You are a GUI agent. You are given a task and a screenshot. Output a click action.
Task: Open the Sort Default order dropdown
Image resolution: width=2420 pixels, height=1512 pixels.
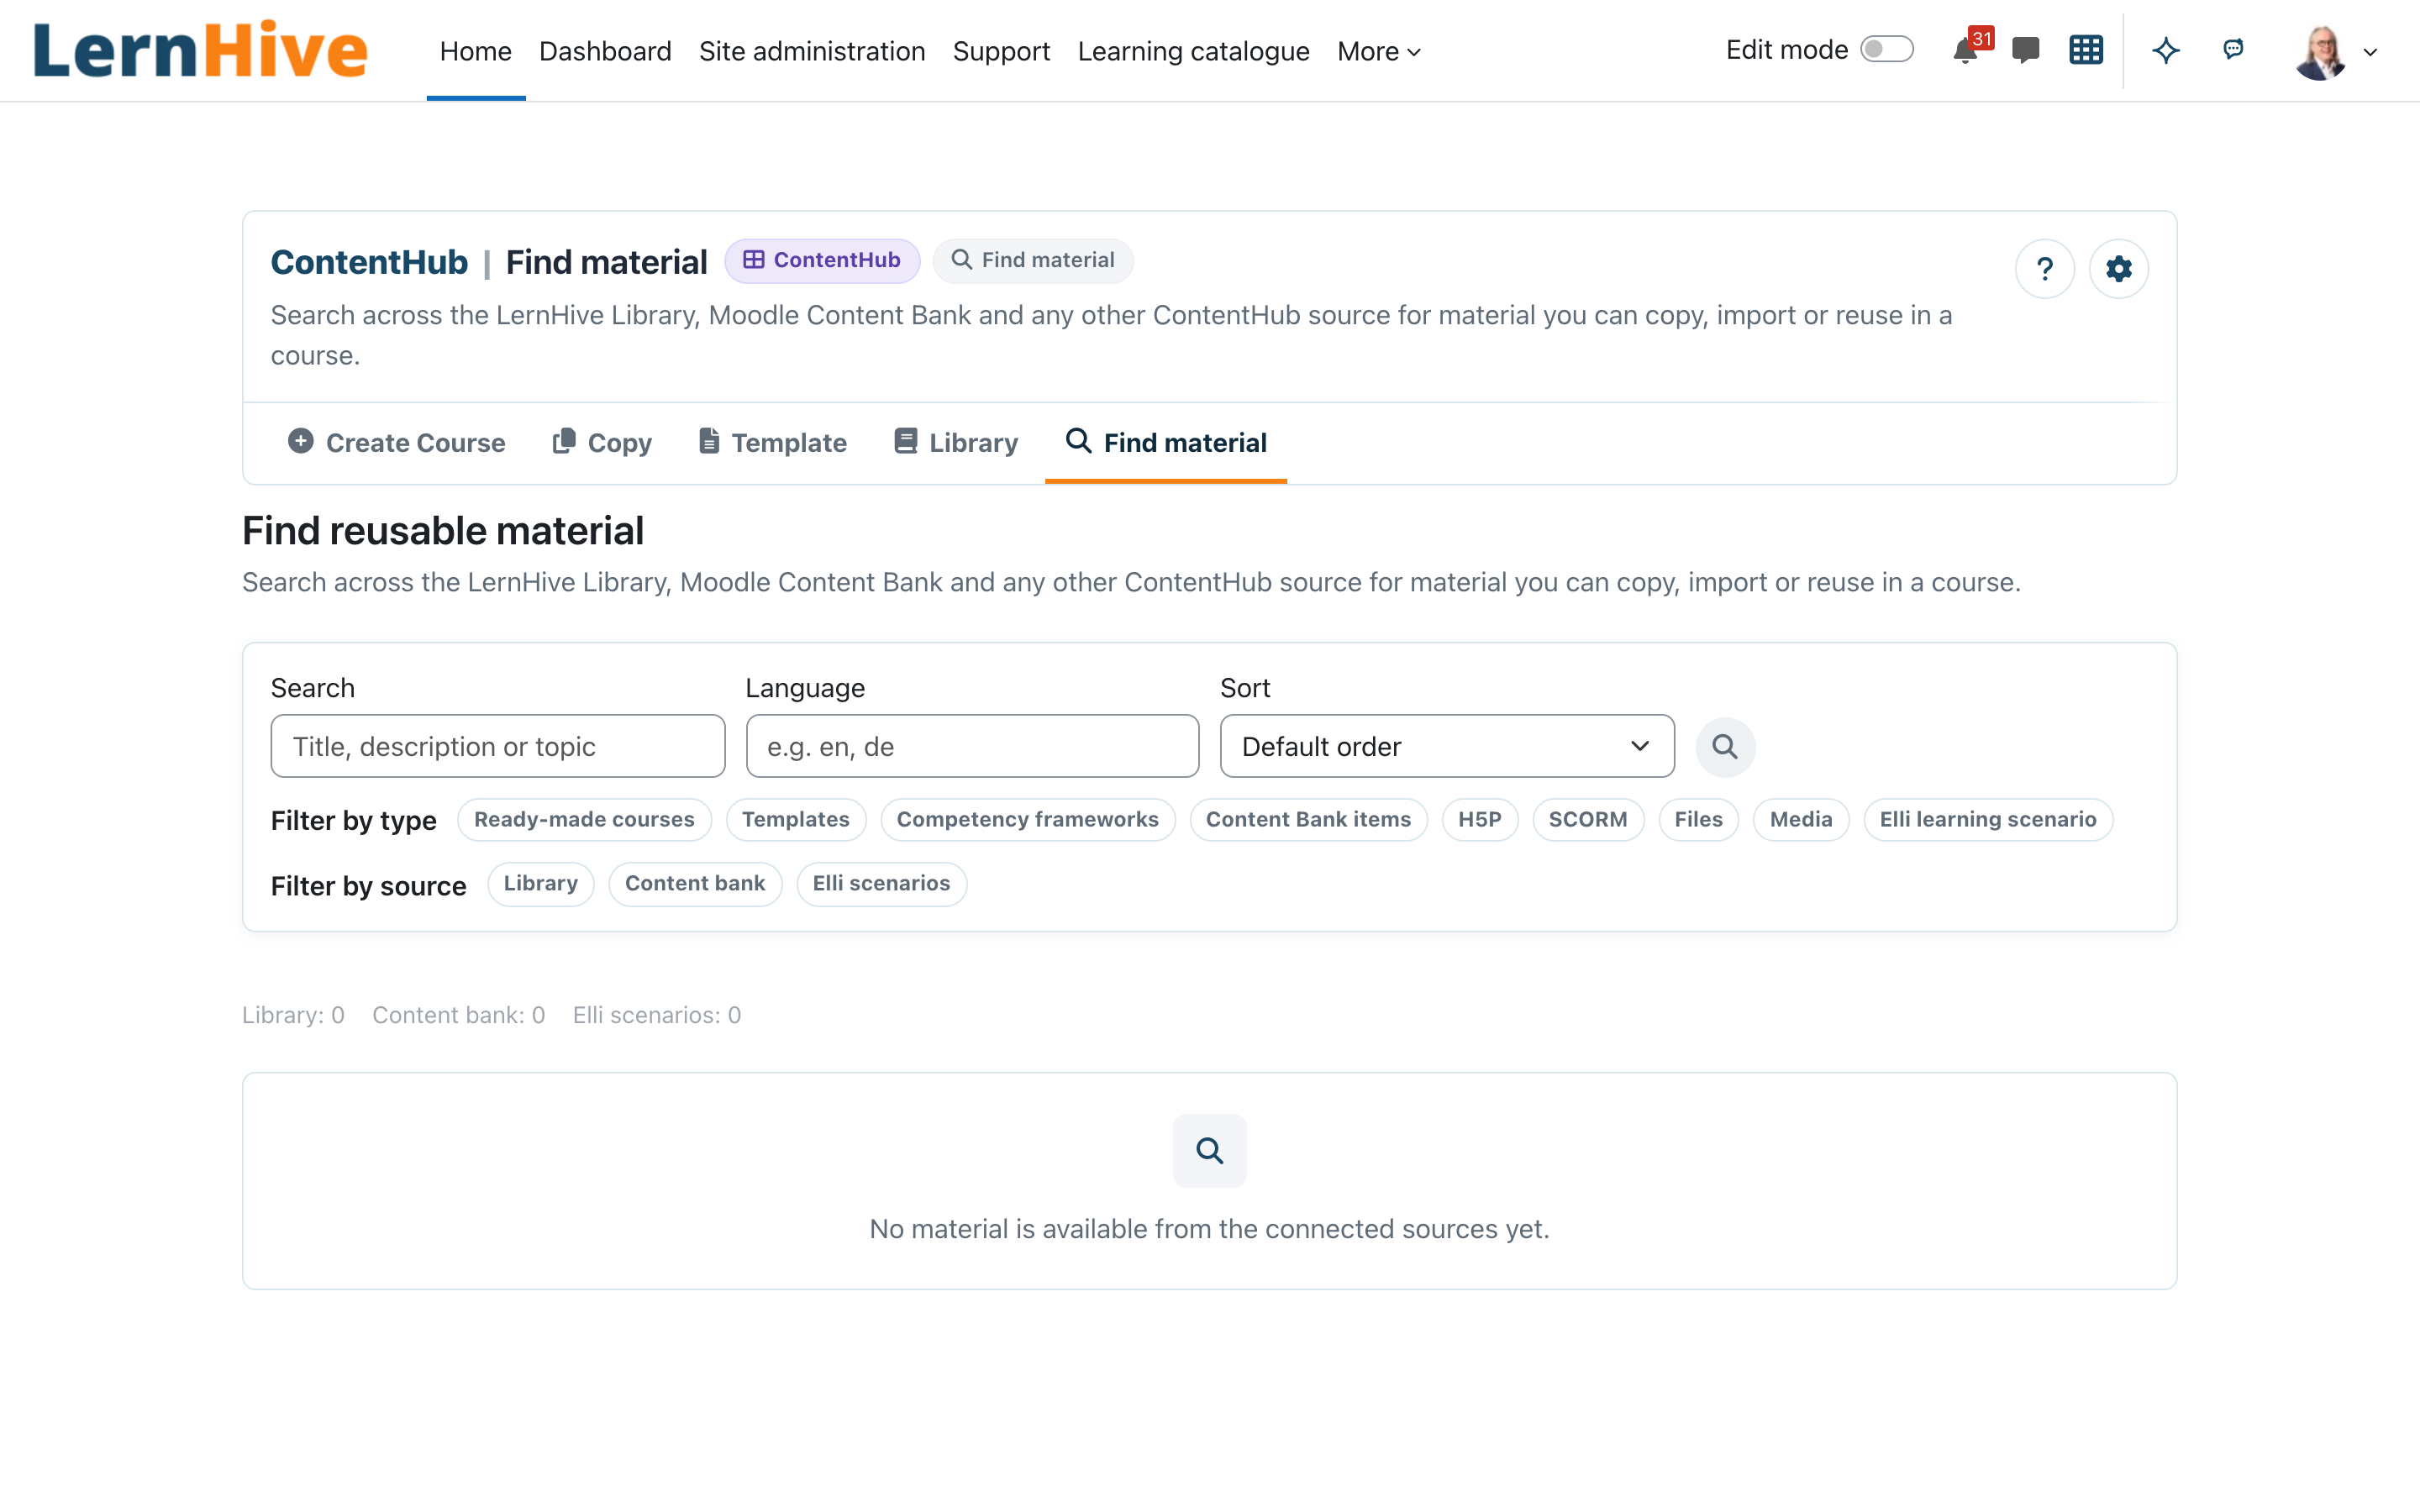coord(1447,747)
